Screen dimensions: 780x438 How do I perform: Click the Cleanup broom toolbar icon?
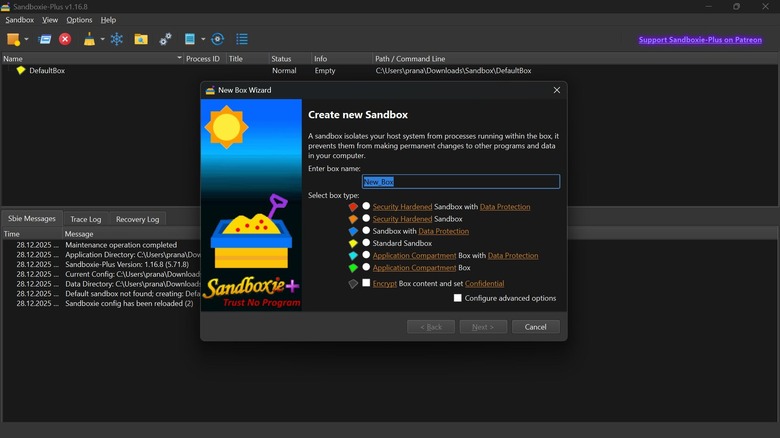tap(90, 39)
